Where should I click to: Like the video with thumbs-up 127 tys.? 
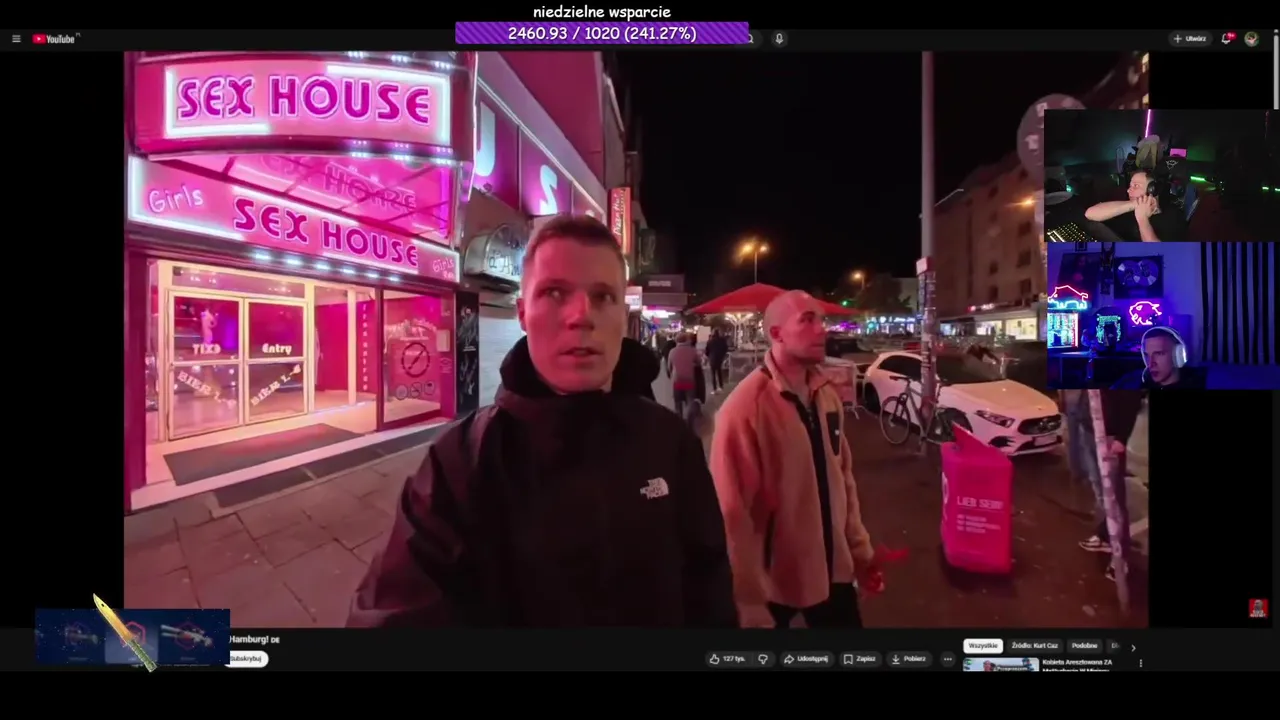(x=728, y=659)
